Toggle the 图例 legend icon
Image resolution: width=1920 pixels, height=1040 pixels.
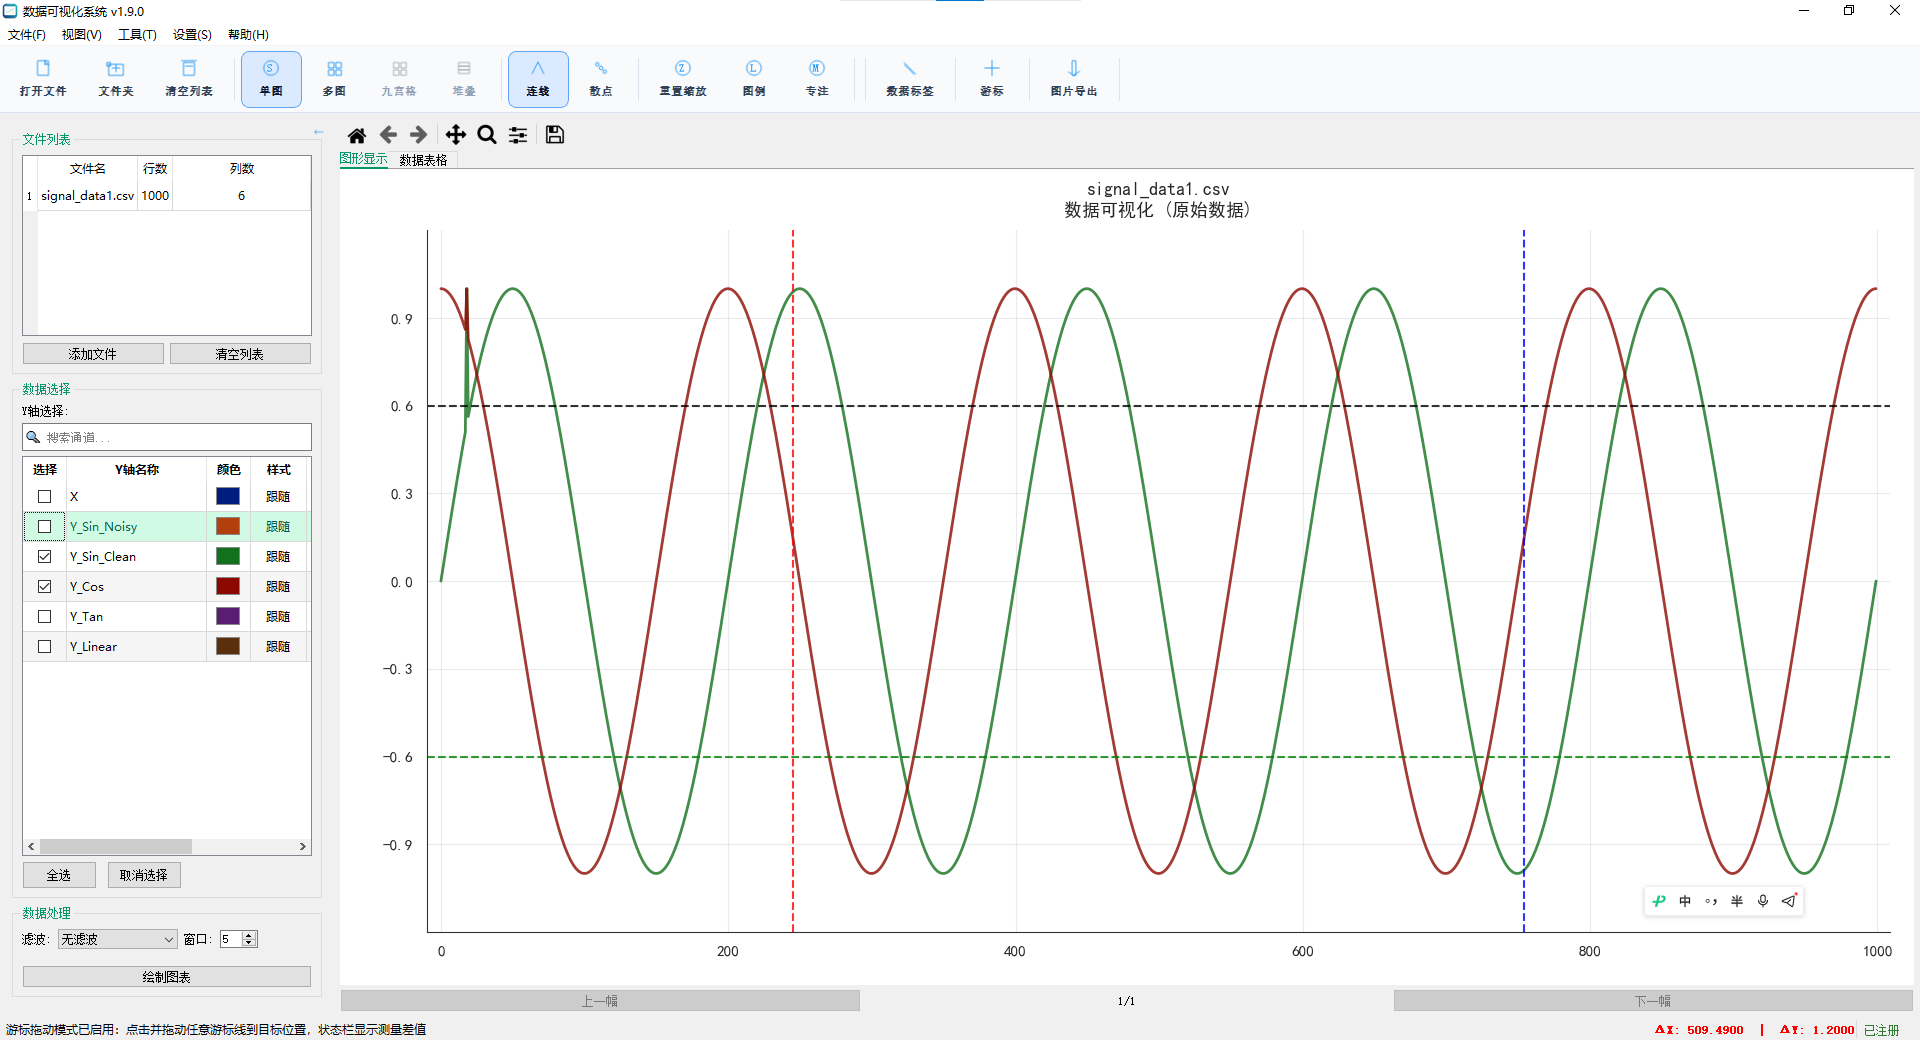[x=754, y=78]
